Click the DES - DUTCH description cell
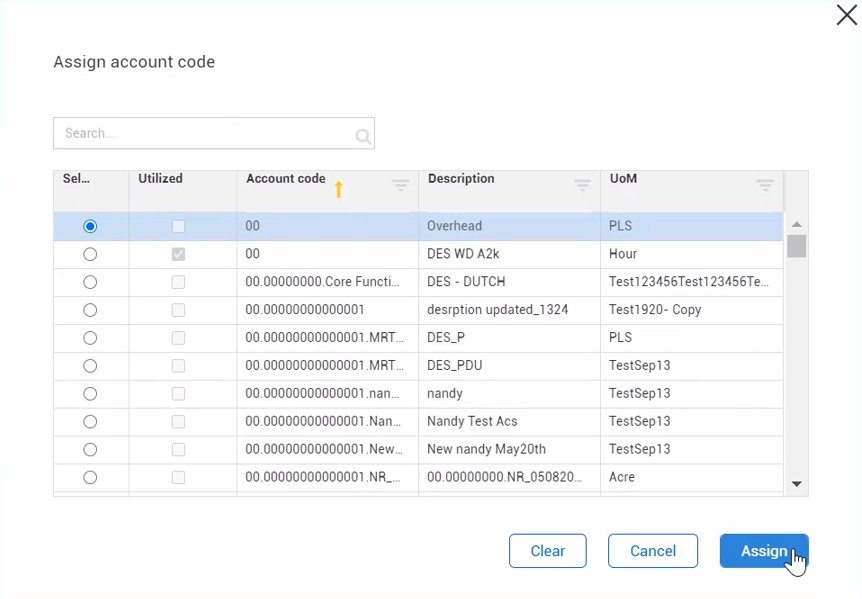This screenshot has height=599, width=862. click(x=510, y=282)
